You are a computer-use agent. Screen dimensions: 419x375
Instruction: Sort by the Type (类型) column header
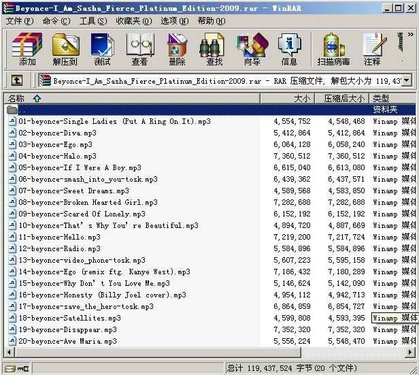[x=392, y=98]
